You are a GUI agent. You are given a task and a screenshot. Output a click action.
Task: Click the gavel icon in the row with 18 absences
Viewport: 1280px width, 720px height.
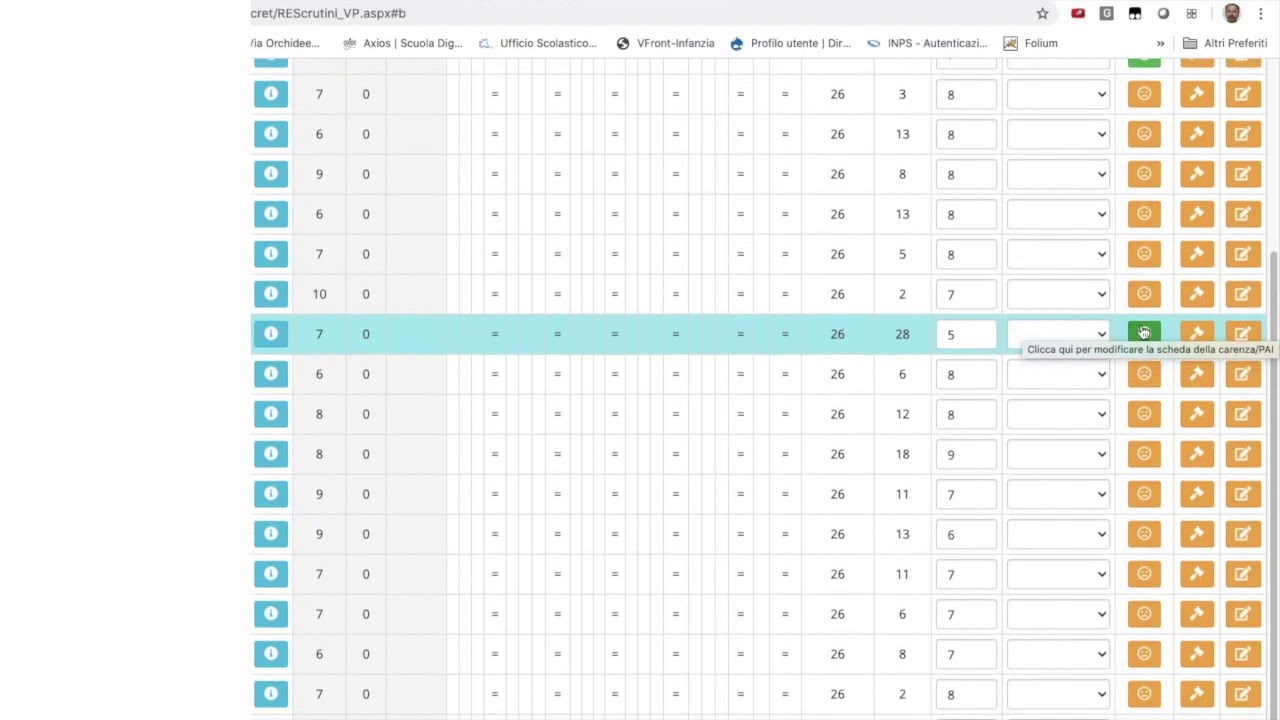[1197, 454]
